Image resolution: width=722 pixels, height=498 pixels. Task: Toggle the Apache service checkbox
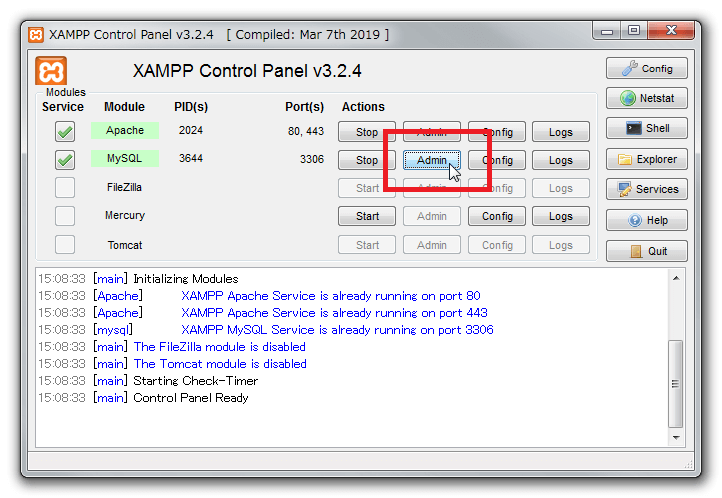coord(65,132)
